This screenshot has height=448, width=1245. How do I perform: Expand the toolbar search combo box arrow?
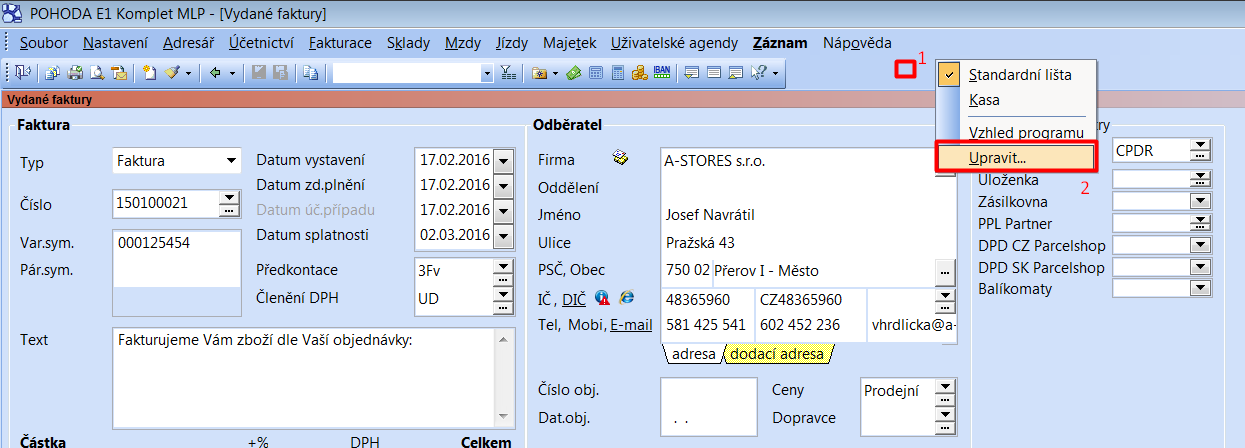pyautogui.click(x=487, y=72)
